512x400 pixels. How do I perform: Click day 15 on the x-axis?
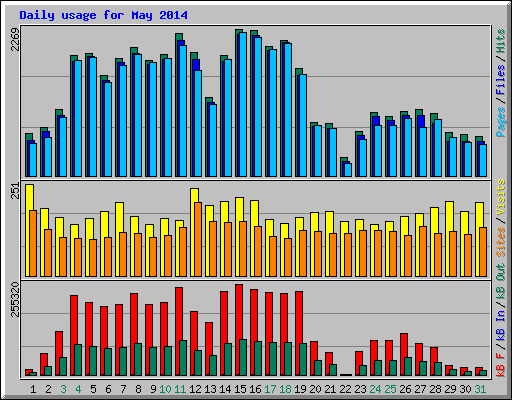[x=240, y=389]
